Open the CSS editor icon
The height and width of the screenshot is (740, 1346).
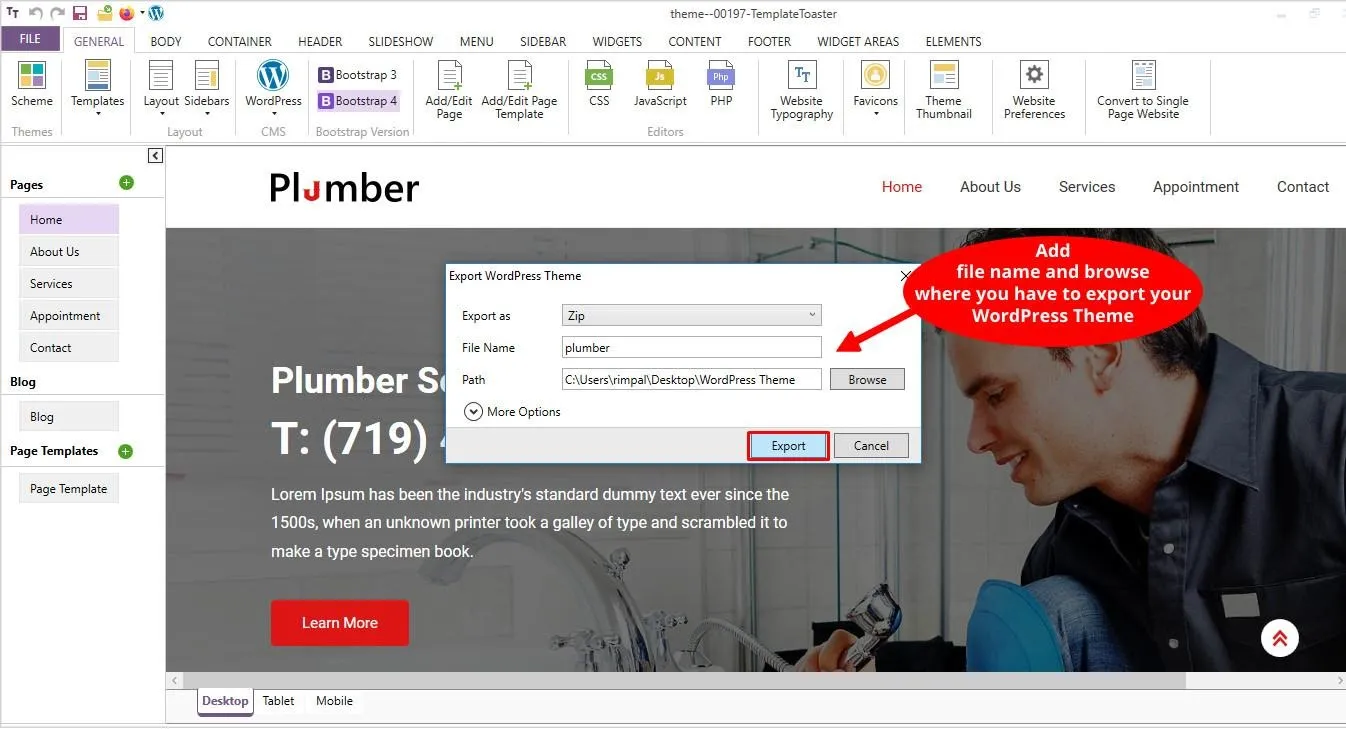tap(599, 77)
